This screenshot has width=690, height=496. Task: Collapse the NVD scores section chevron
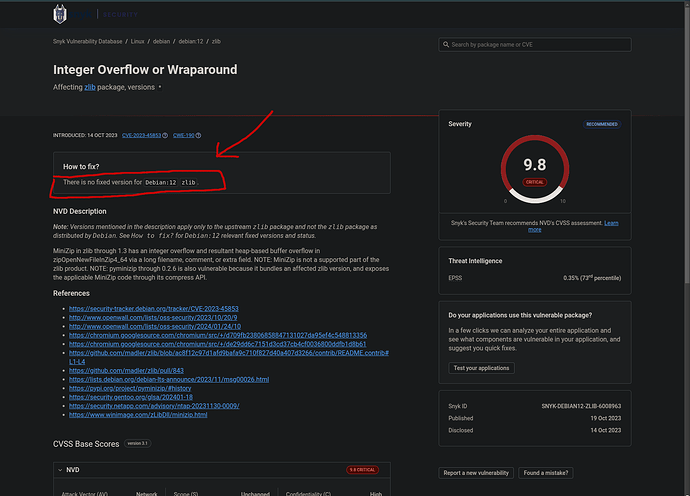60,470
